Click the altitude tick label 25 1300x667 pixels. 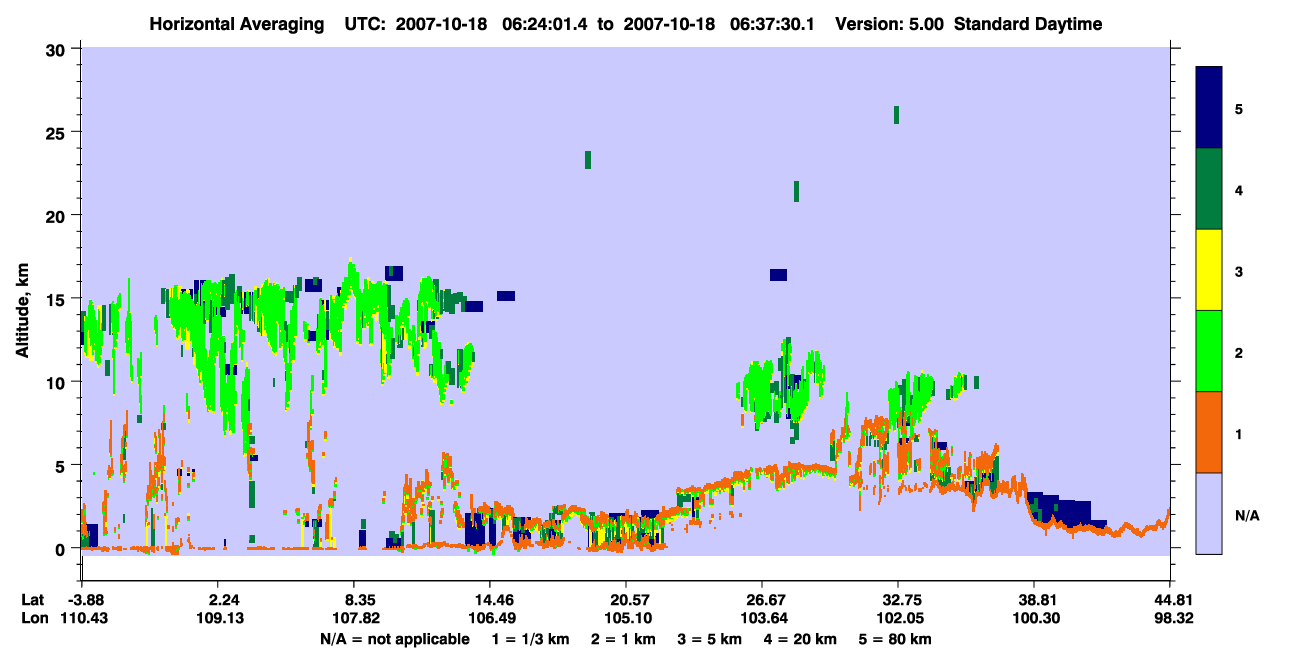coord(58,132)
